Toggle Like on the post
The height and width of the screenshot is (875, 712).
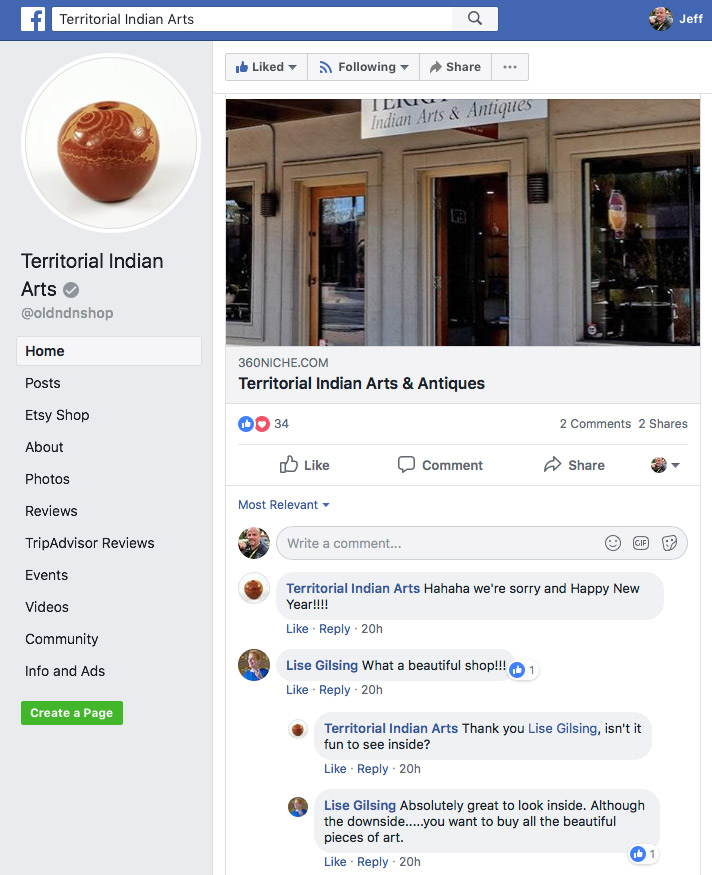click(x=305, y=465)
